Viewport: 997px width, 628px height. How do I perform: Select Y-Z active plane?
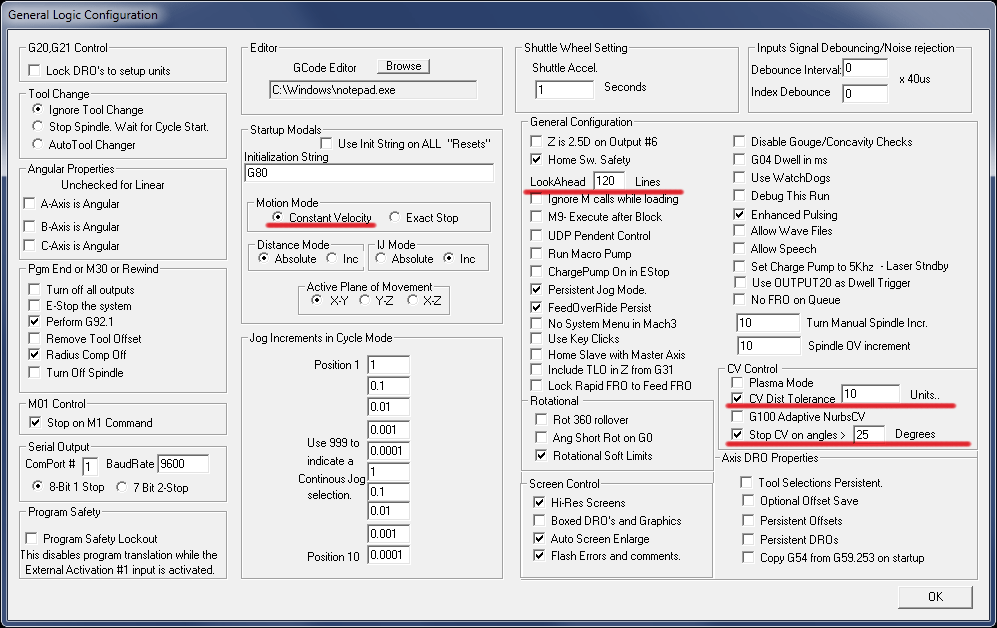(x=364, y=299)
